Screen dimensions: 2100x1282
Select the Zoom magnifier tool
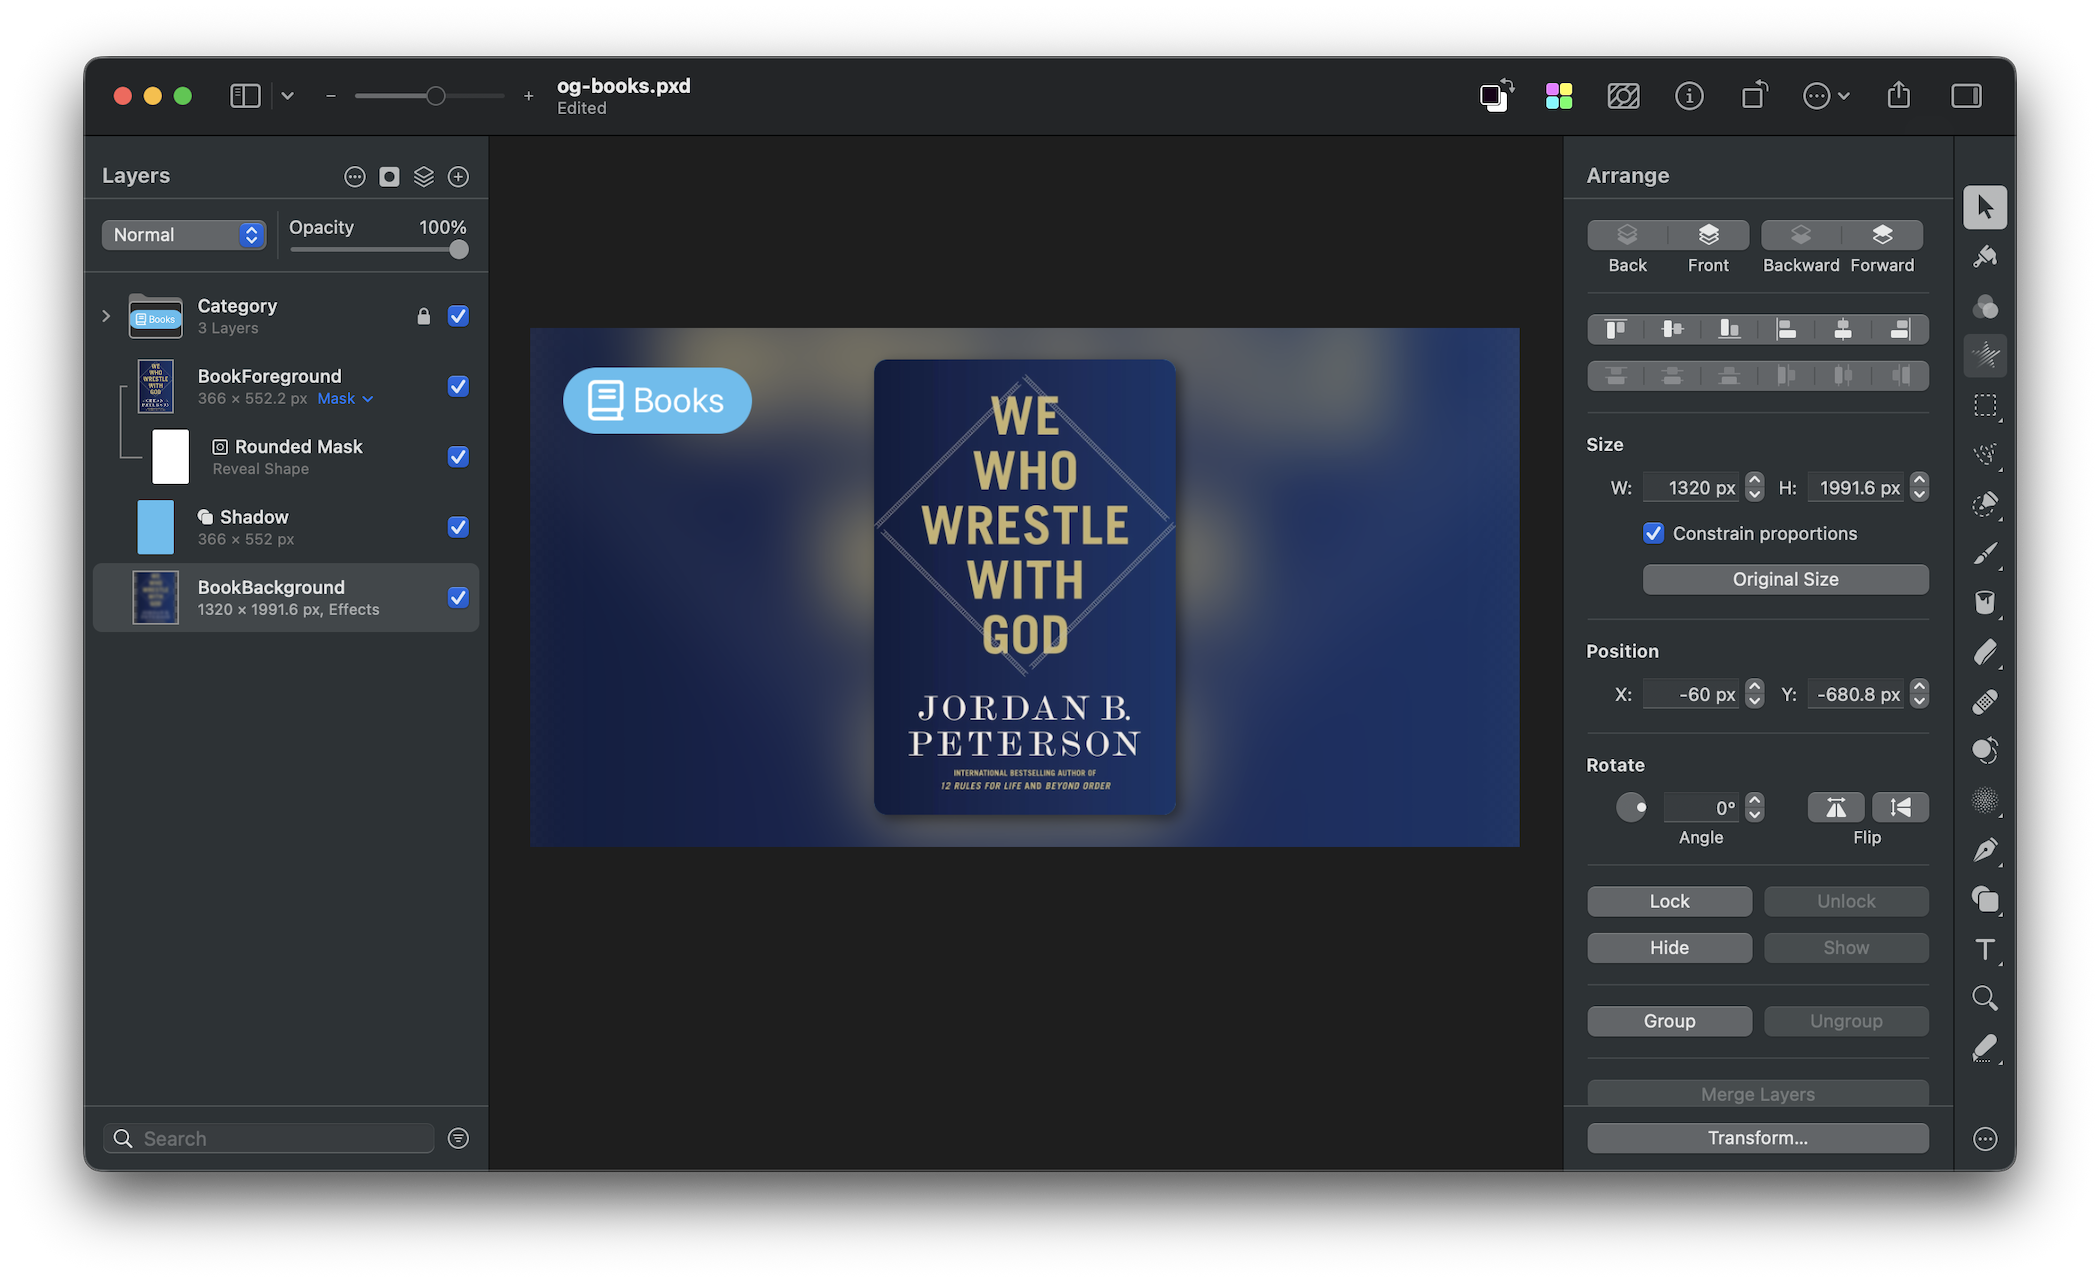point(1985,998)
